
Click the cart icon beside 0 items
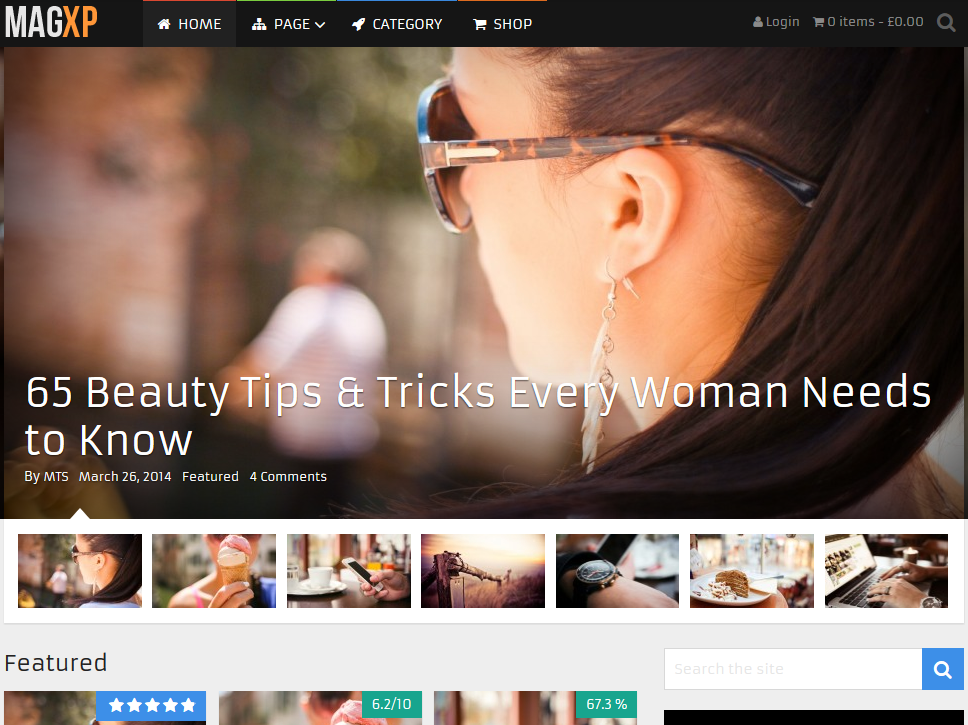(819, 22)
